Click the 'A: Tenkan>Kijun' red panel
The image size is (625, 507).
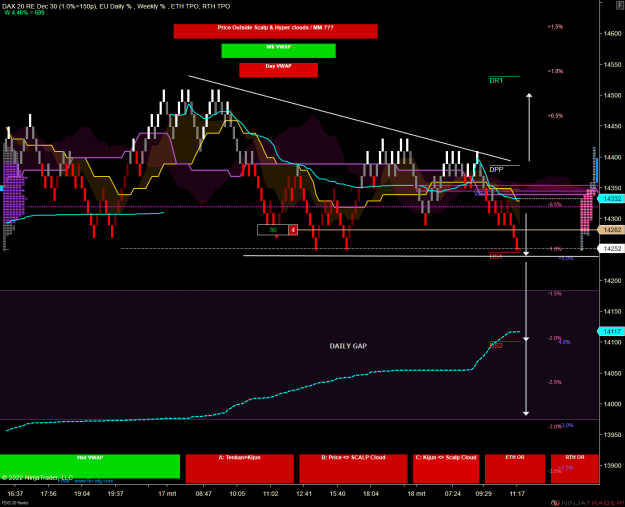click(x=240, y=468)
